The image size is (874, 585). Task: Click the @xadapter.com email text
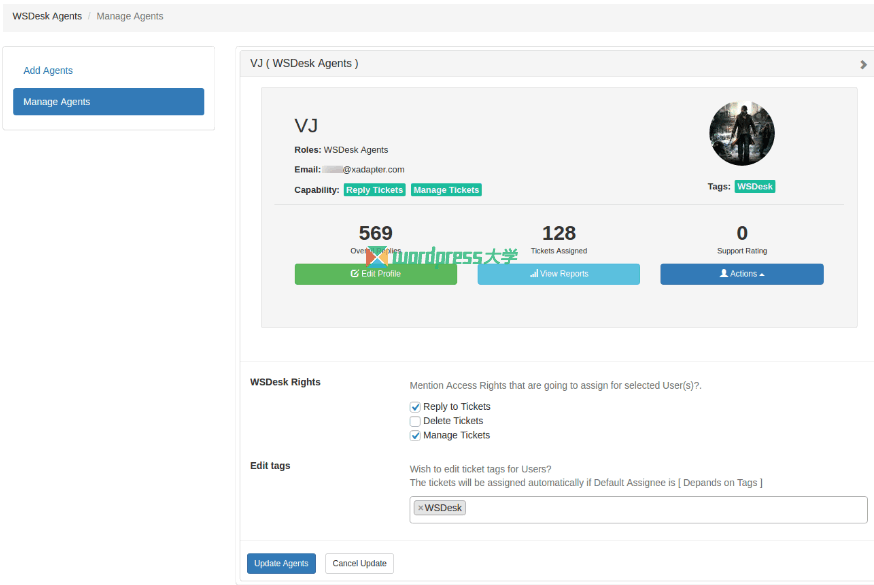pyautogui.click(x=373, y=169)
